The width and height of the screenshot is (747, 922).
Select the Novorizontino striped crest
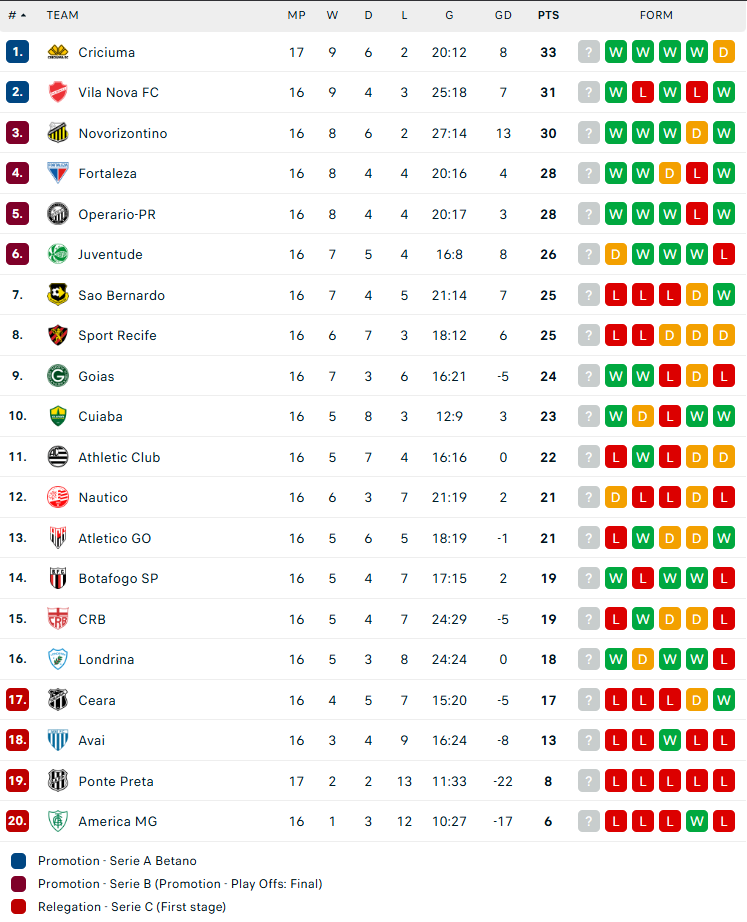coord(58,133)
